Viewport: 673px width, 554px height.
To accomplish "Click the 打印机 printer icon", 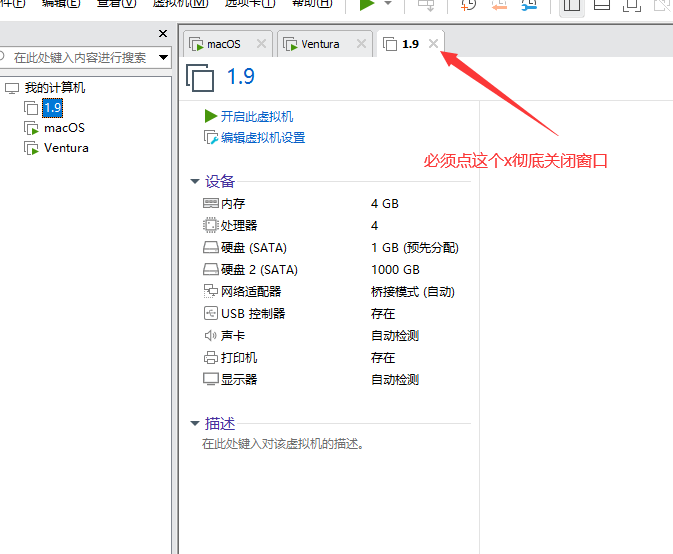I will 211,357.
